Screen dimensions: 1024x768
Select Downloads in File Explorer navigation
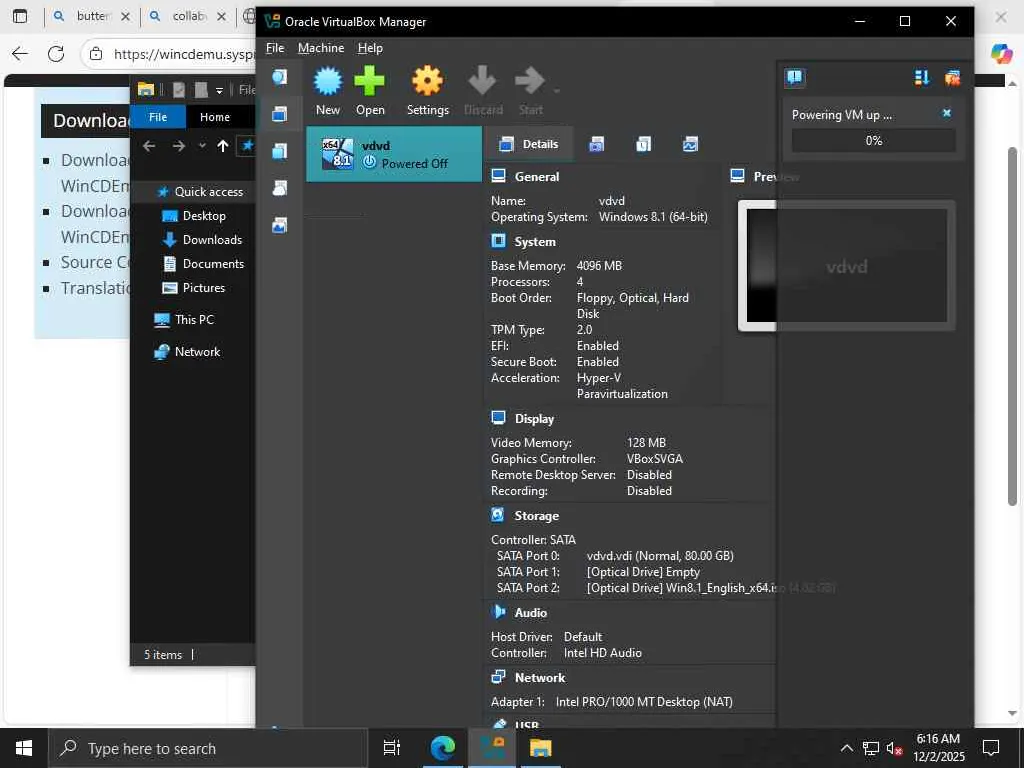pyautogui.click(x=202, y=240)
